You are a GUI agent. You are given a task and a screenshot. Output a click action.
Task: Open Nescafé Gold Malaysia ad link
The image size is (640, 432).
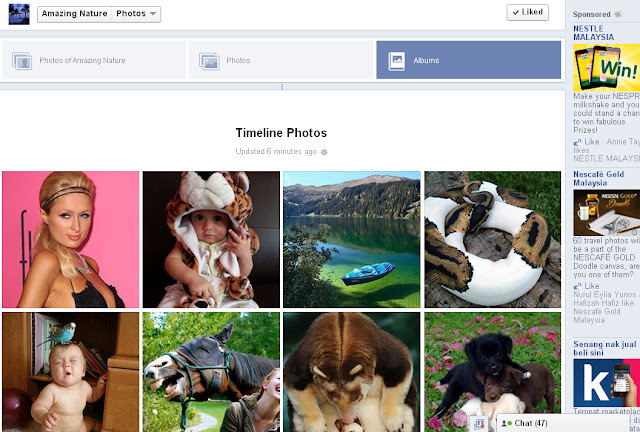coord(598,178)
